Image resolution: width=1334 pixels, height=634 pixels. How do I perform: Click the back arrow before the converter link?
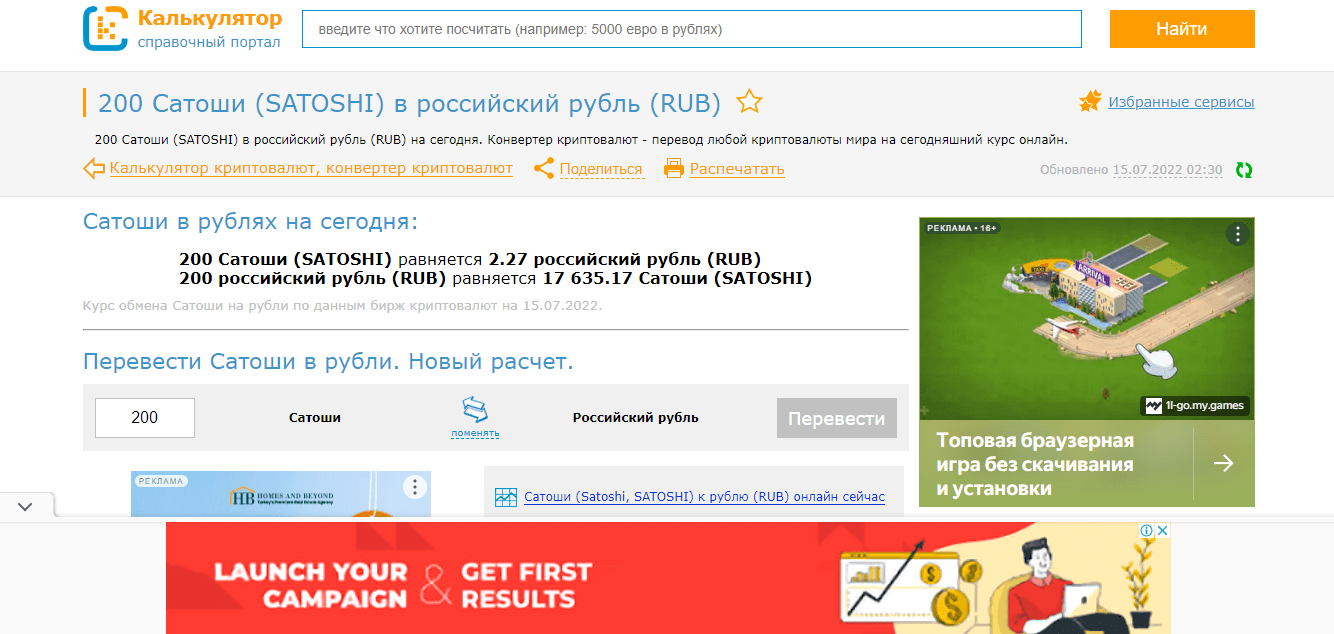pyautogui.click(x=94, y=169)
